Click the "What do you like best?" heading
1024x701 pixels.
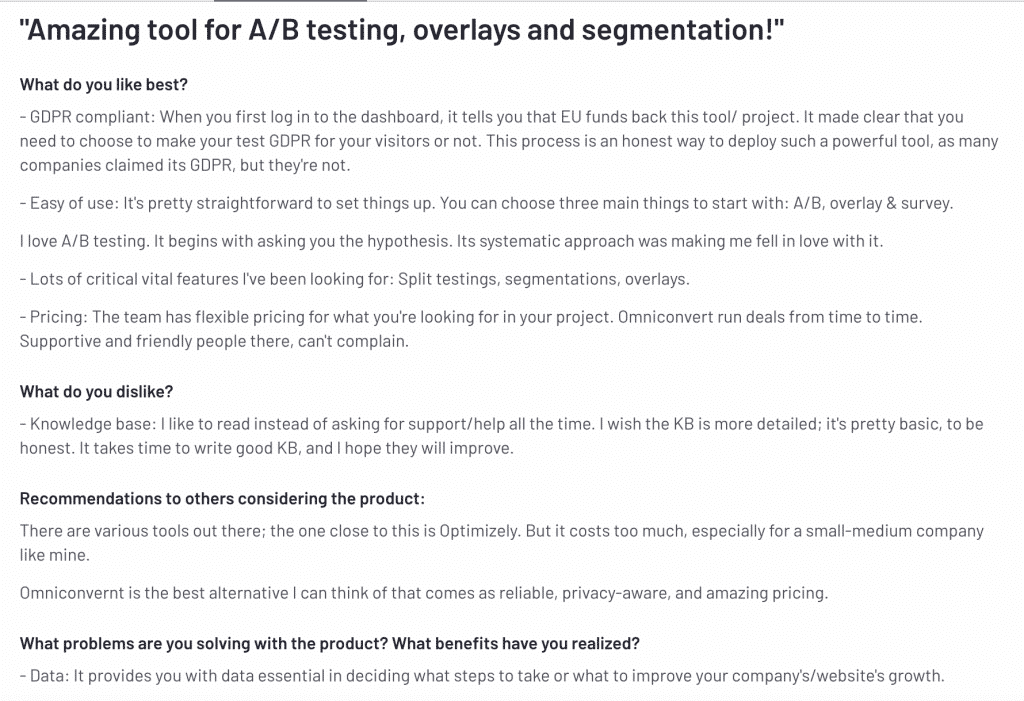pos(103,84)
